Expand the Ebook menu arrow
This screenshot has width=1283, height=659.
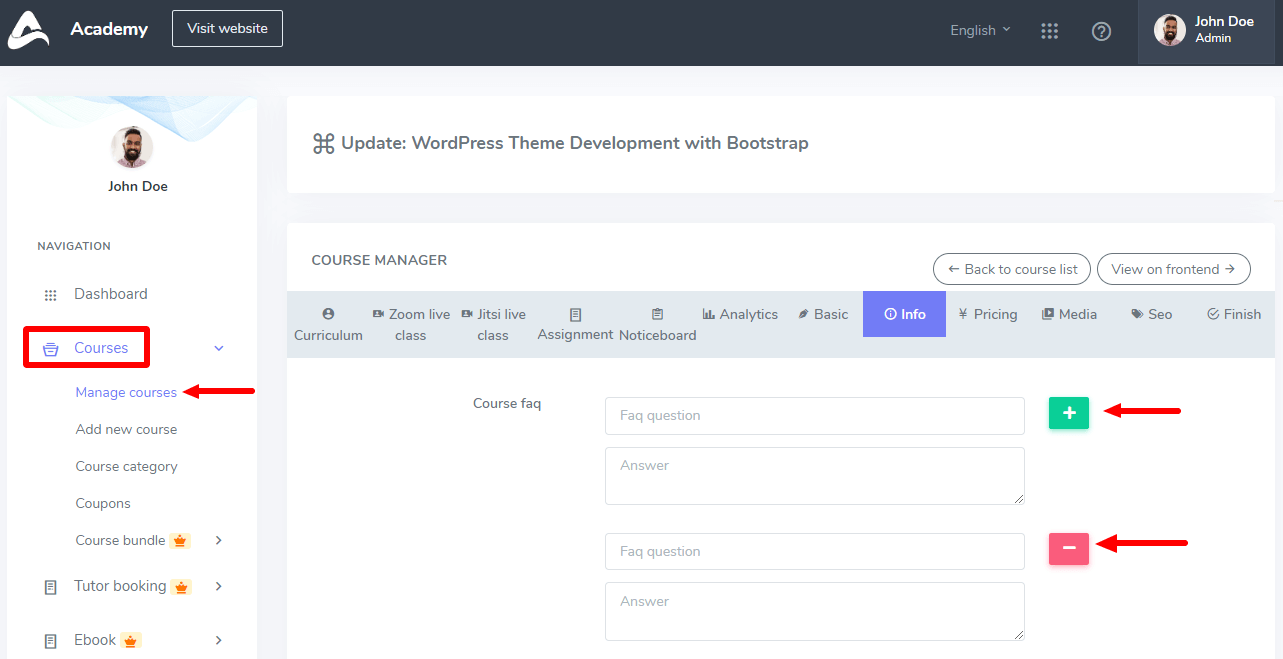tap(219, 640)
